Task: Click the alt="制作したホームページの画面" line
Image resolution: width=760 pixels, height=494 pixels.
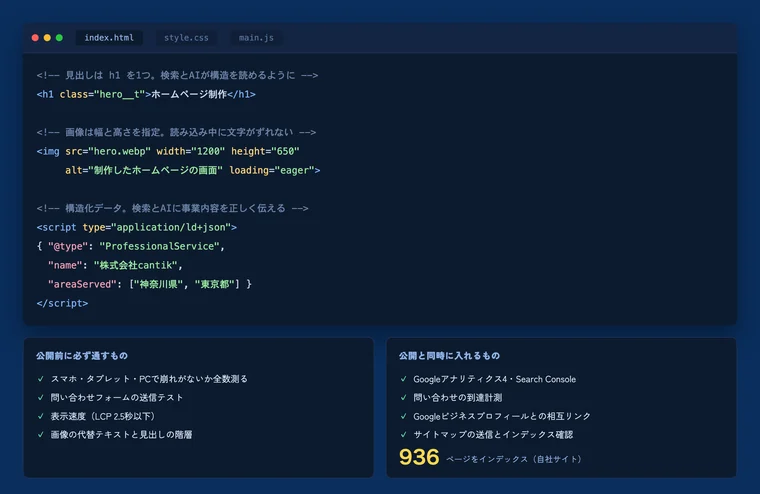Action: (x=192, y=170)
